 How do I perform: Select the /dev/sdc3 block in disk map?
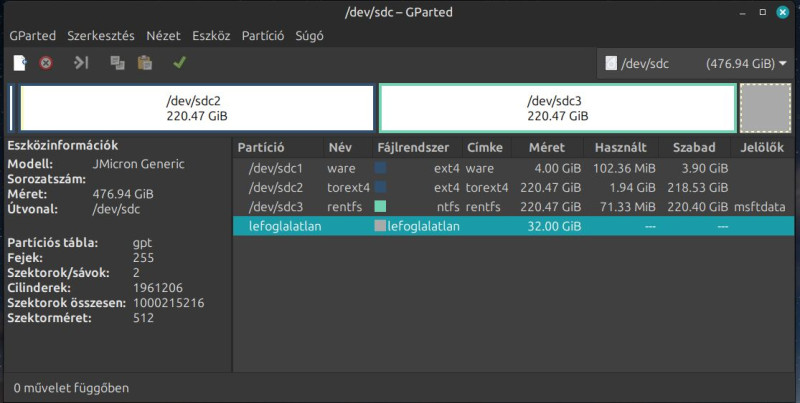point(558,108)
